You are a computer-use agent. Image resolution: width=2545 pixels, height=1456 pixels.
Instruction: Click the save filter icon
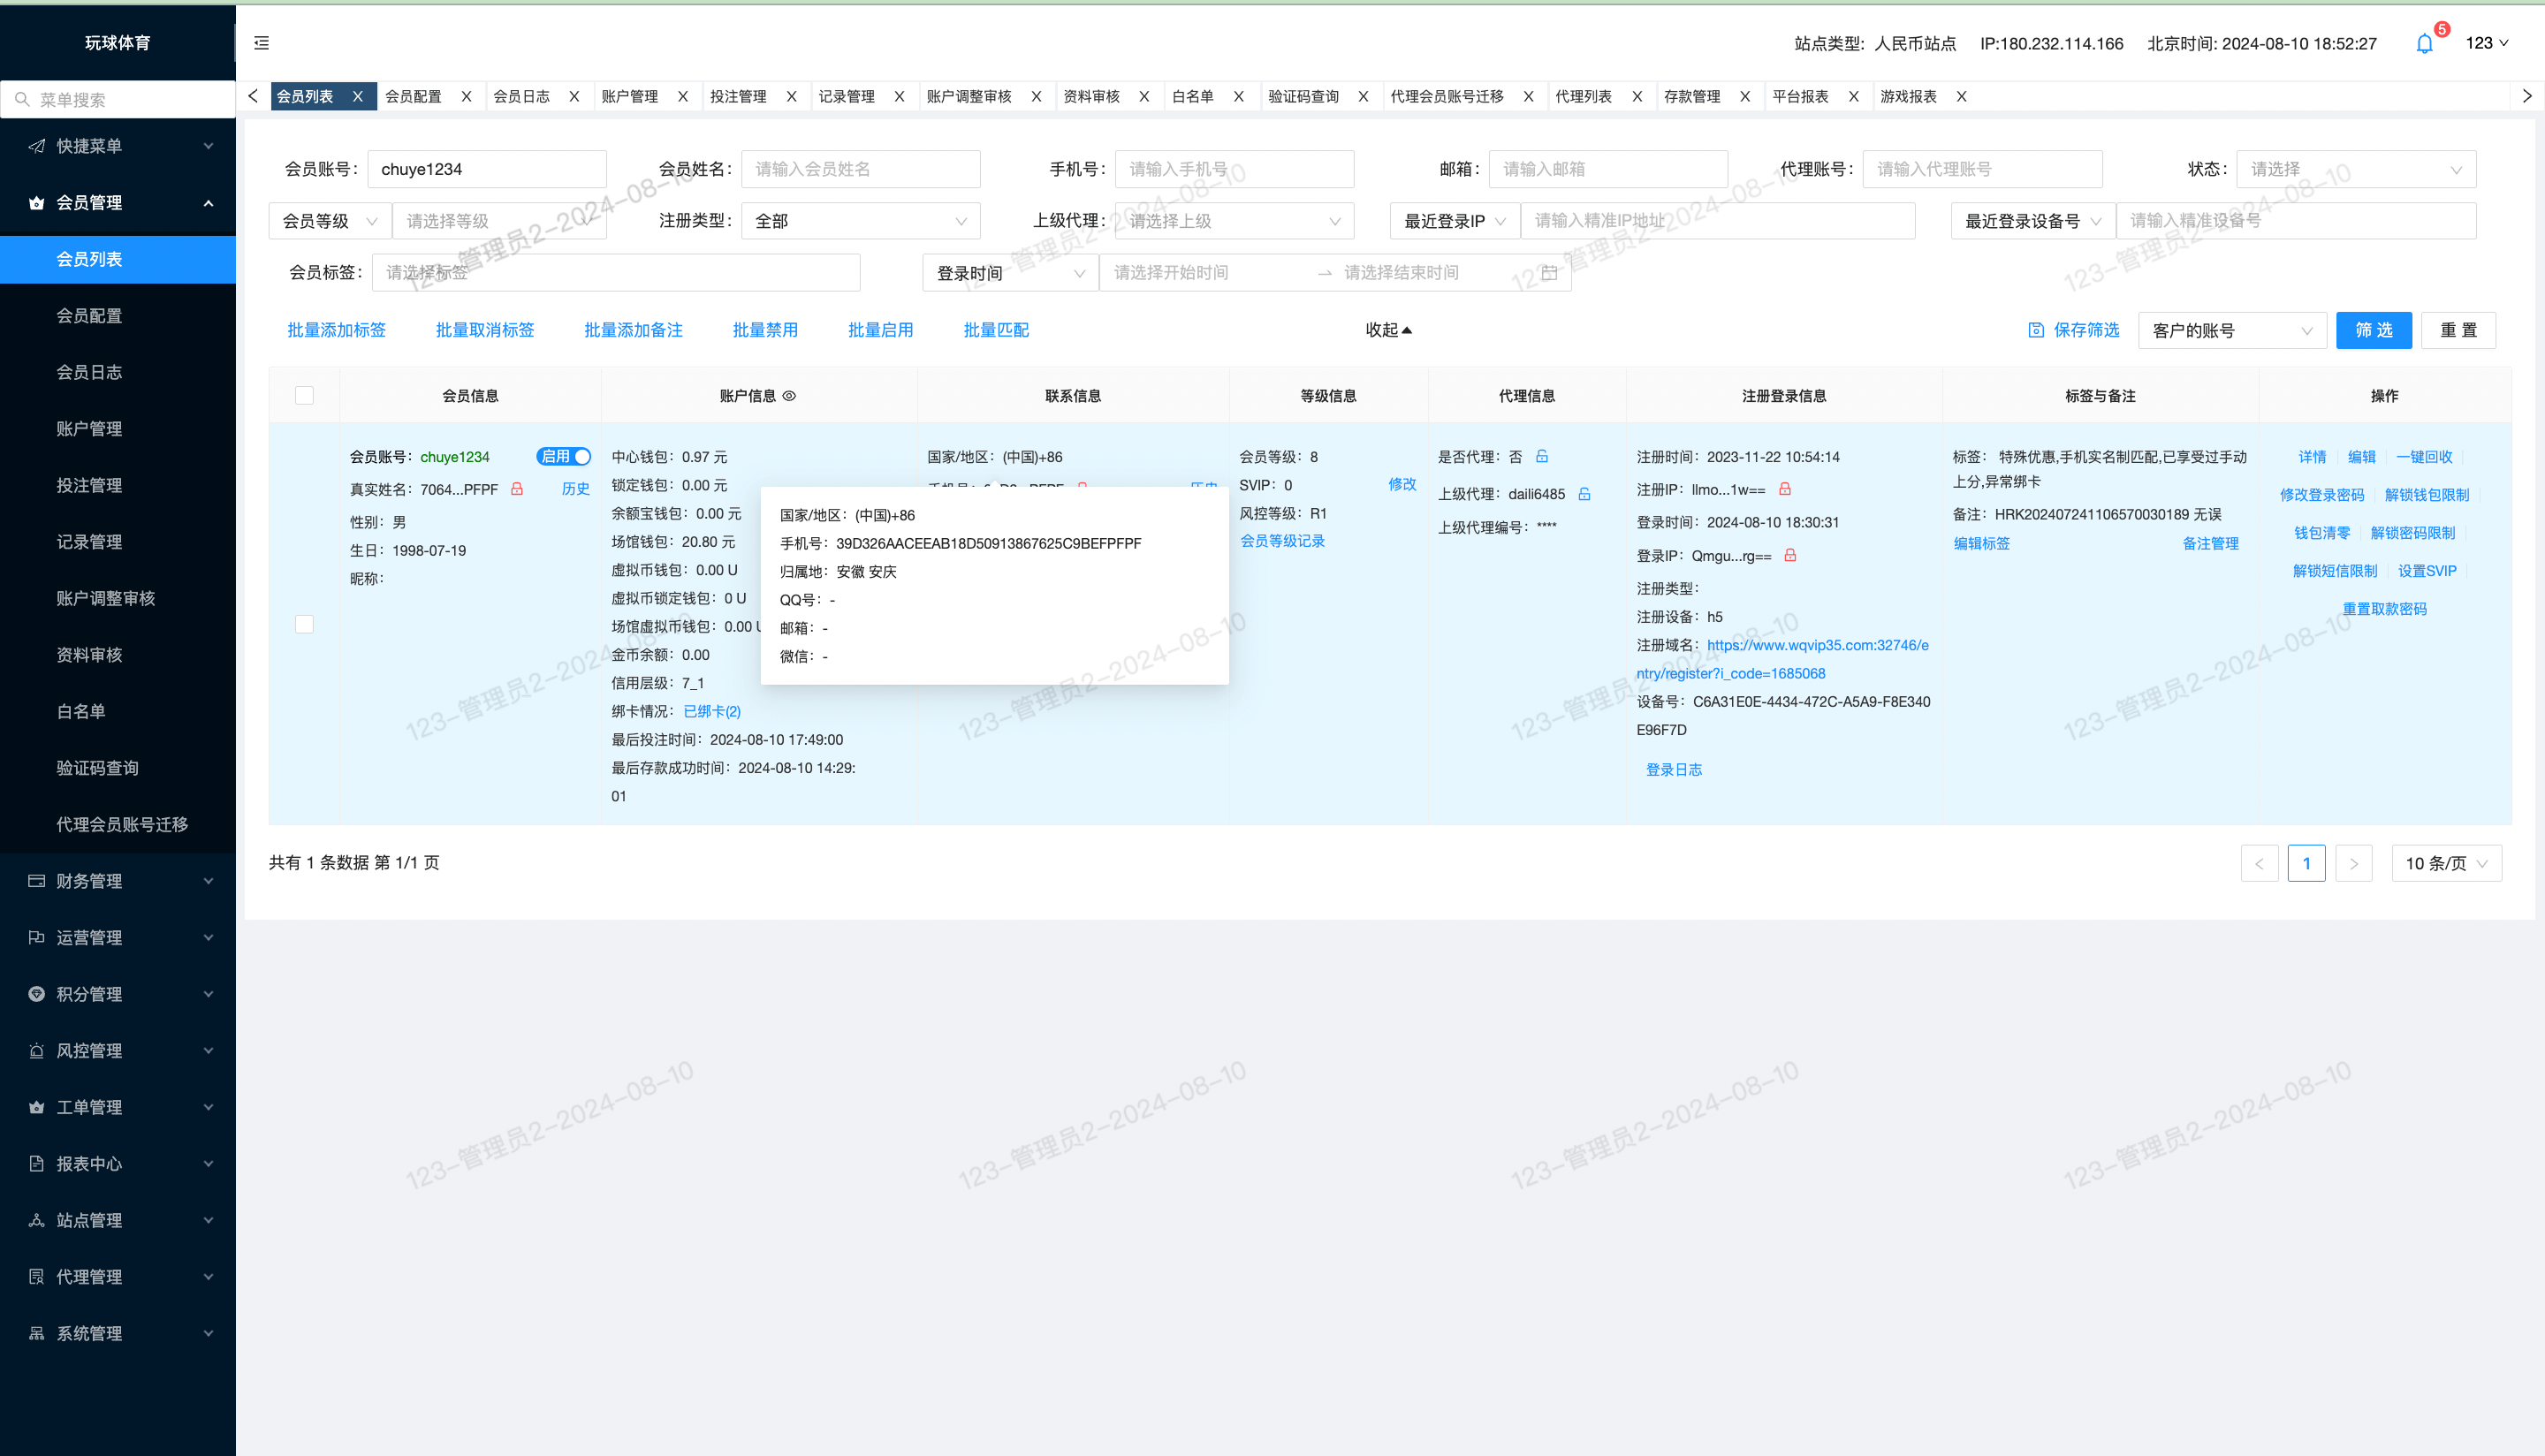coord(2036,330)
